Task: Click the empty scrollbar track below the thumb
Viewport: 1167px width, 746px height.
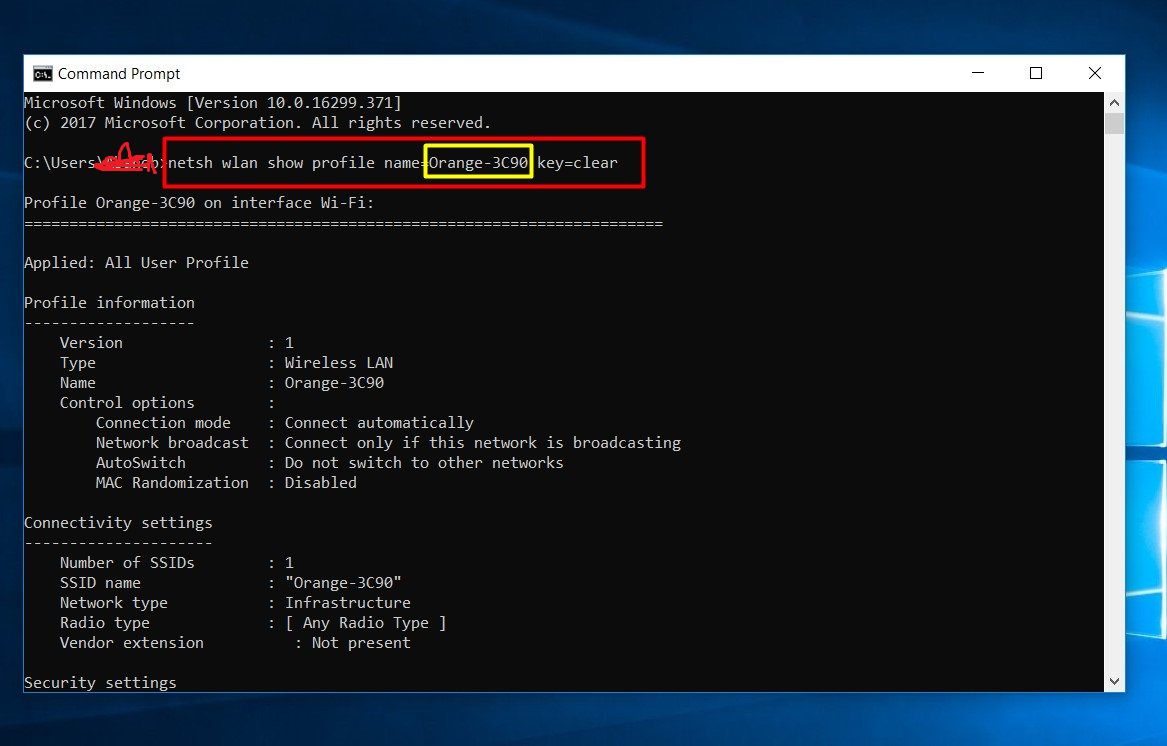Action: pos(1114,400)
